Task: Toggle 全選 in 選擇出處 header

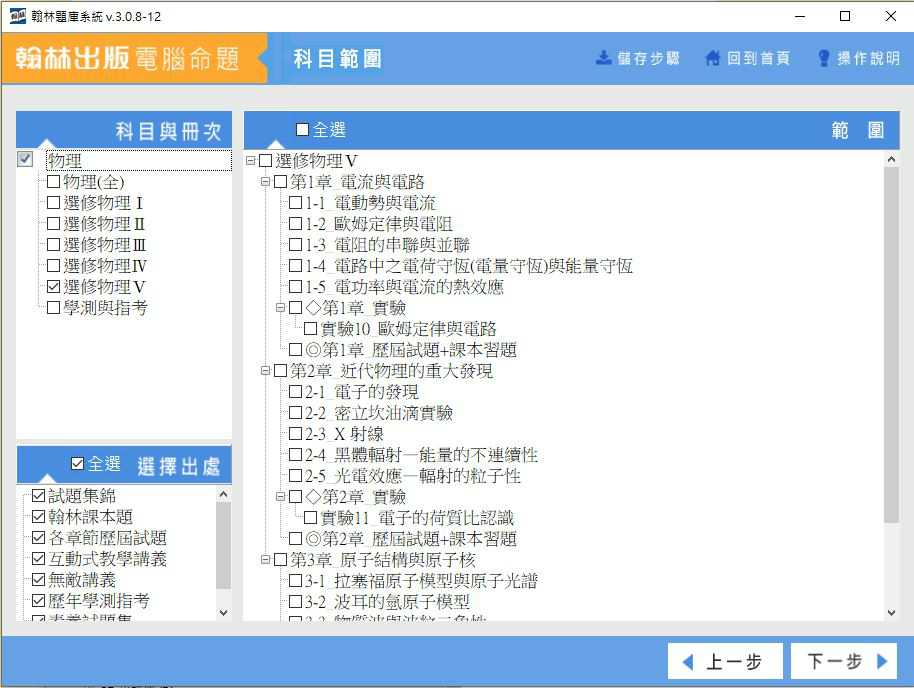Action: tap(77, 464)
